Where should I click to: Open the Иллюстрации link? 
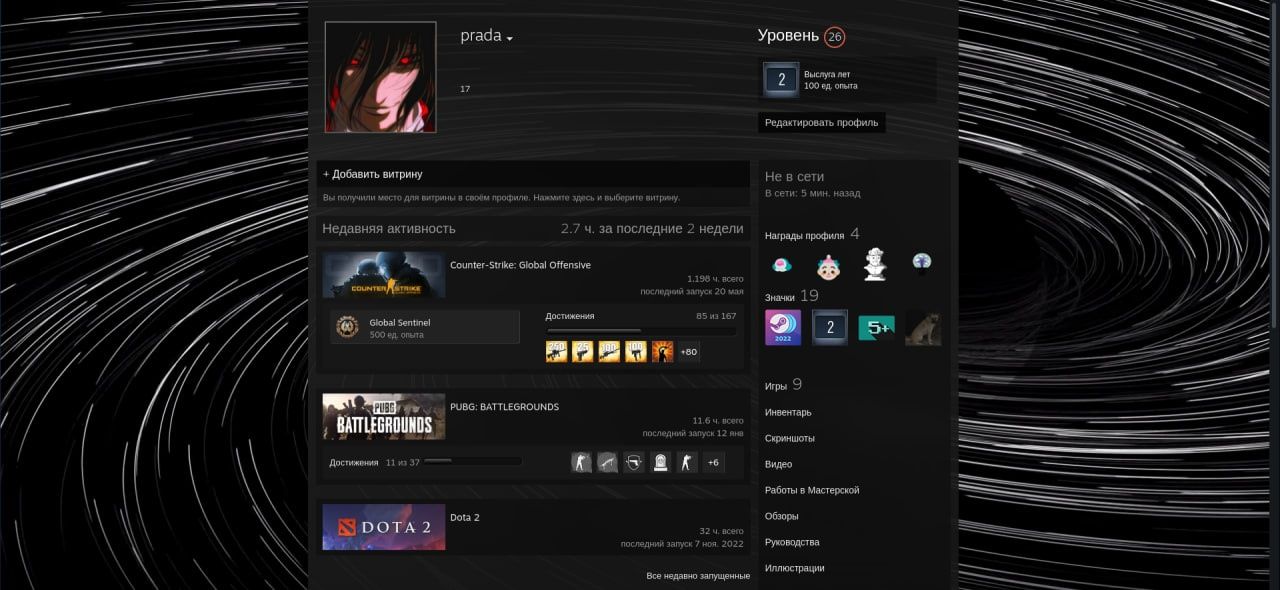point(795,568)
